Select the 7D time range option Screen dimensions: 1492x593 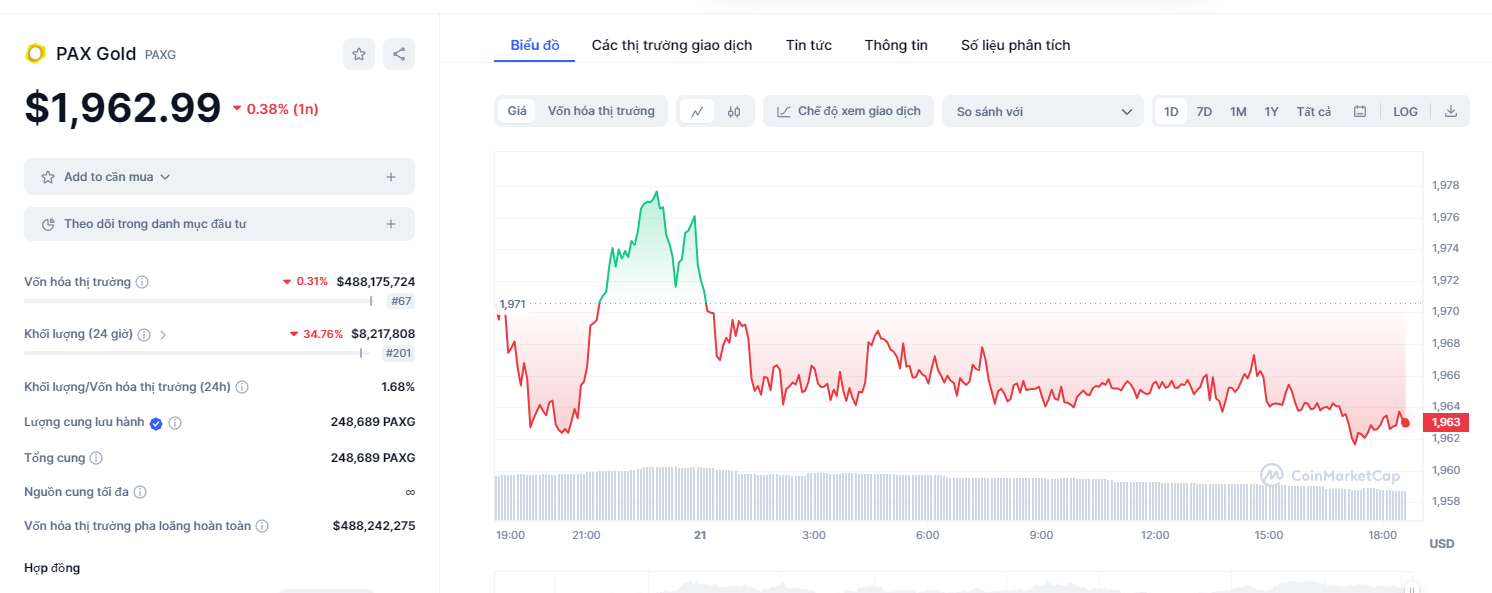[x=1204, y=112]
